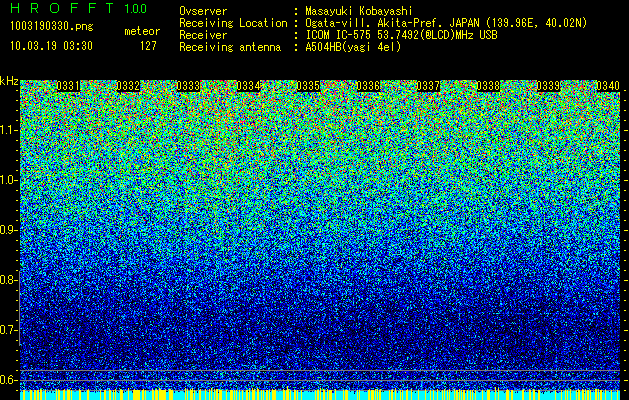The image size is (629, 400).
Task: Click the Receiving antenna field label
Action: point(230,47)
